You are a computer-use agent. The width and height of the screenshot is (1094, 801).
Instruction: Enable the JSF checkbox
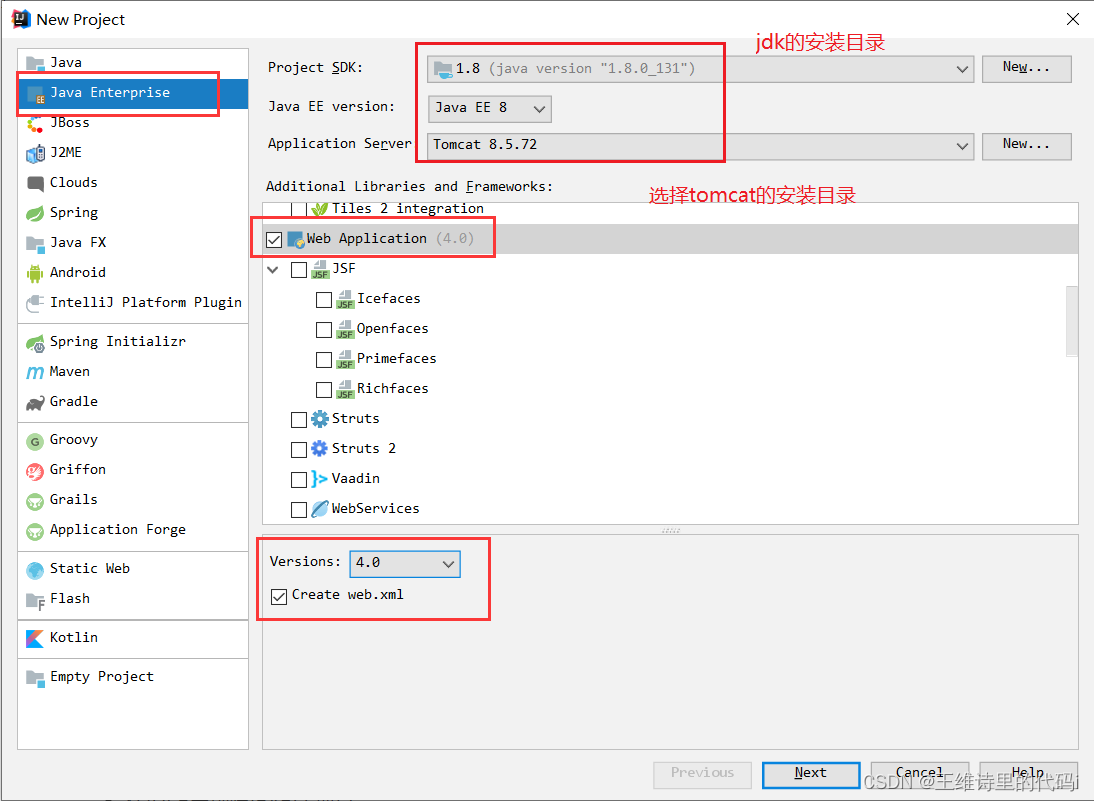tap(299, 269)
